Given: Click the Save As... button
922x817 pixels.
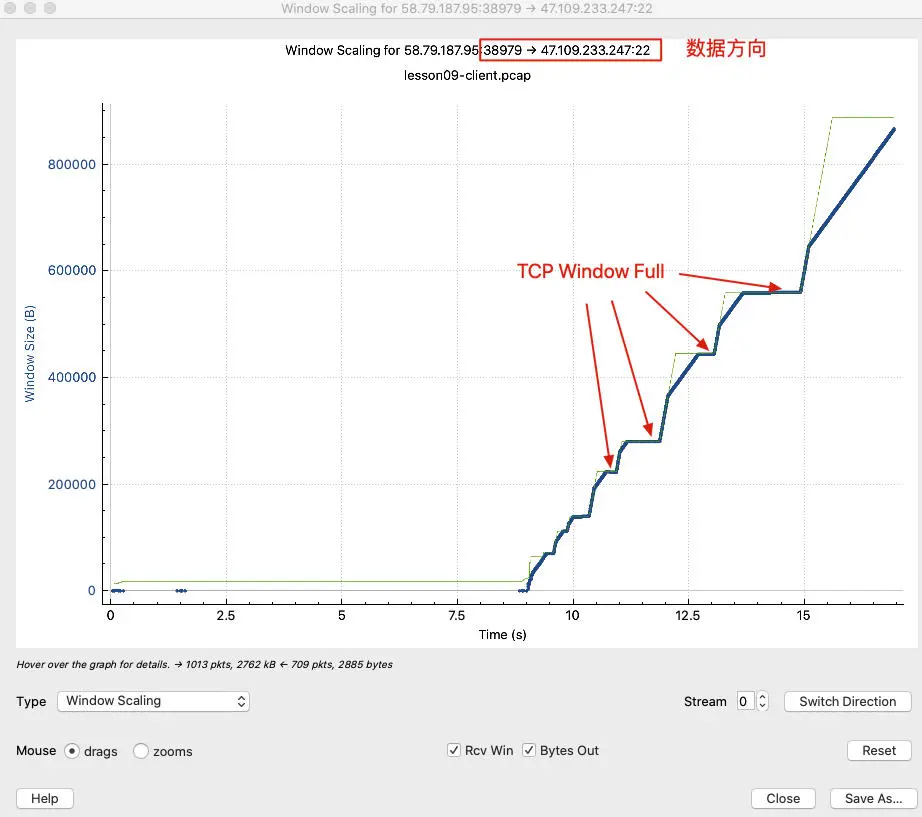Looking at the screenshot, I should [x=873, y=798].
